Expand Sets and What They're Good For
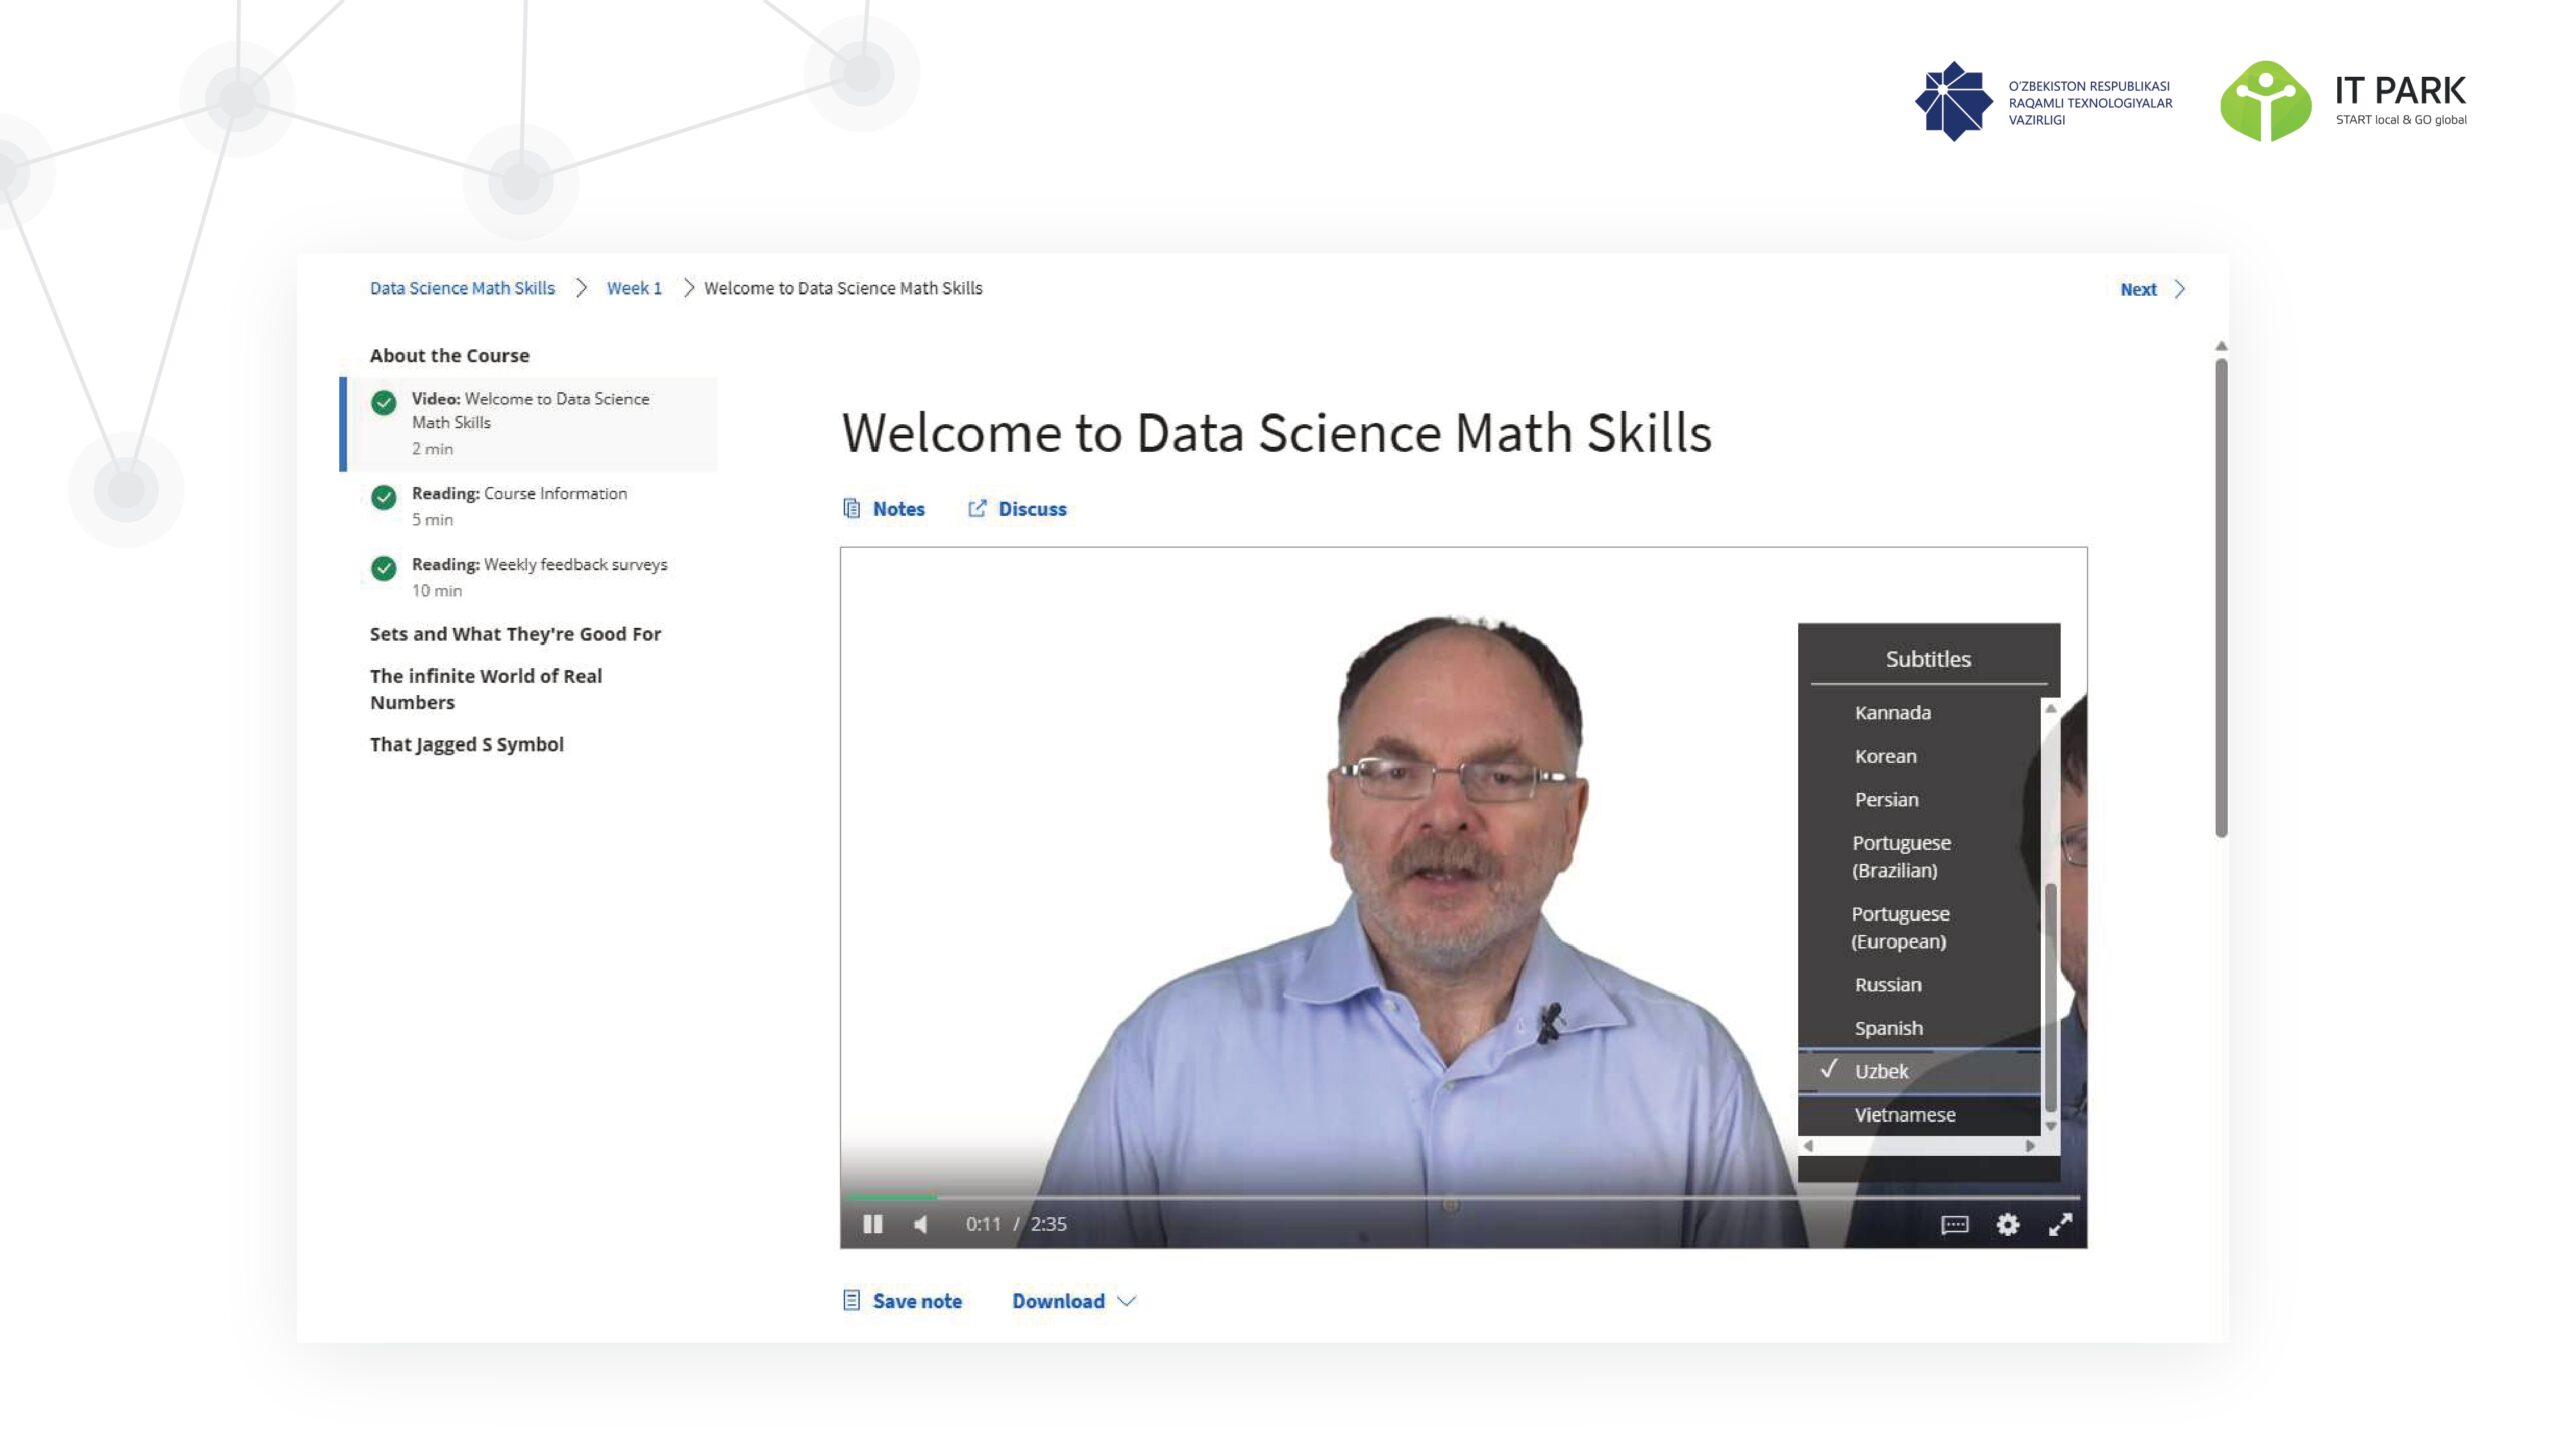This screenshot has height=1440, width=2560. (515, 634)
